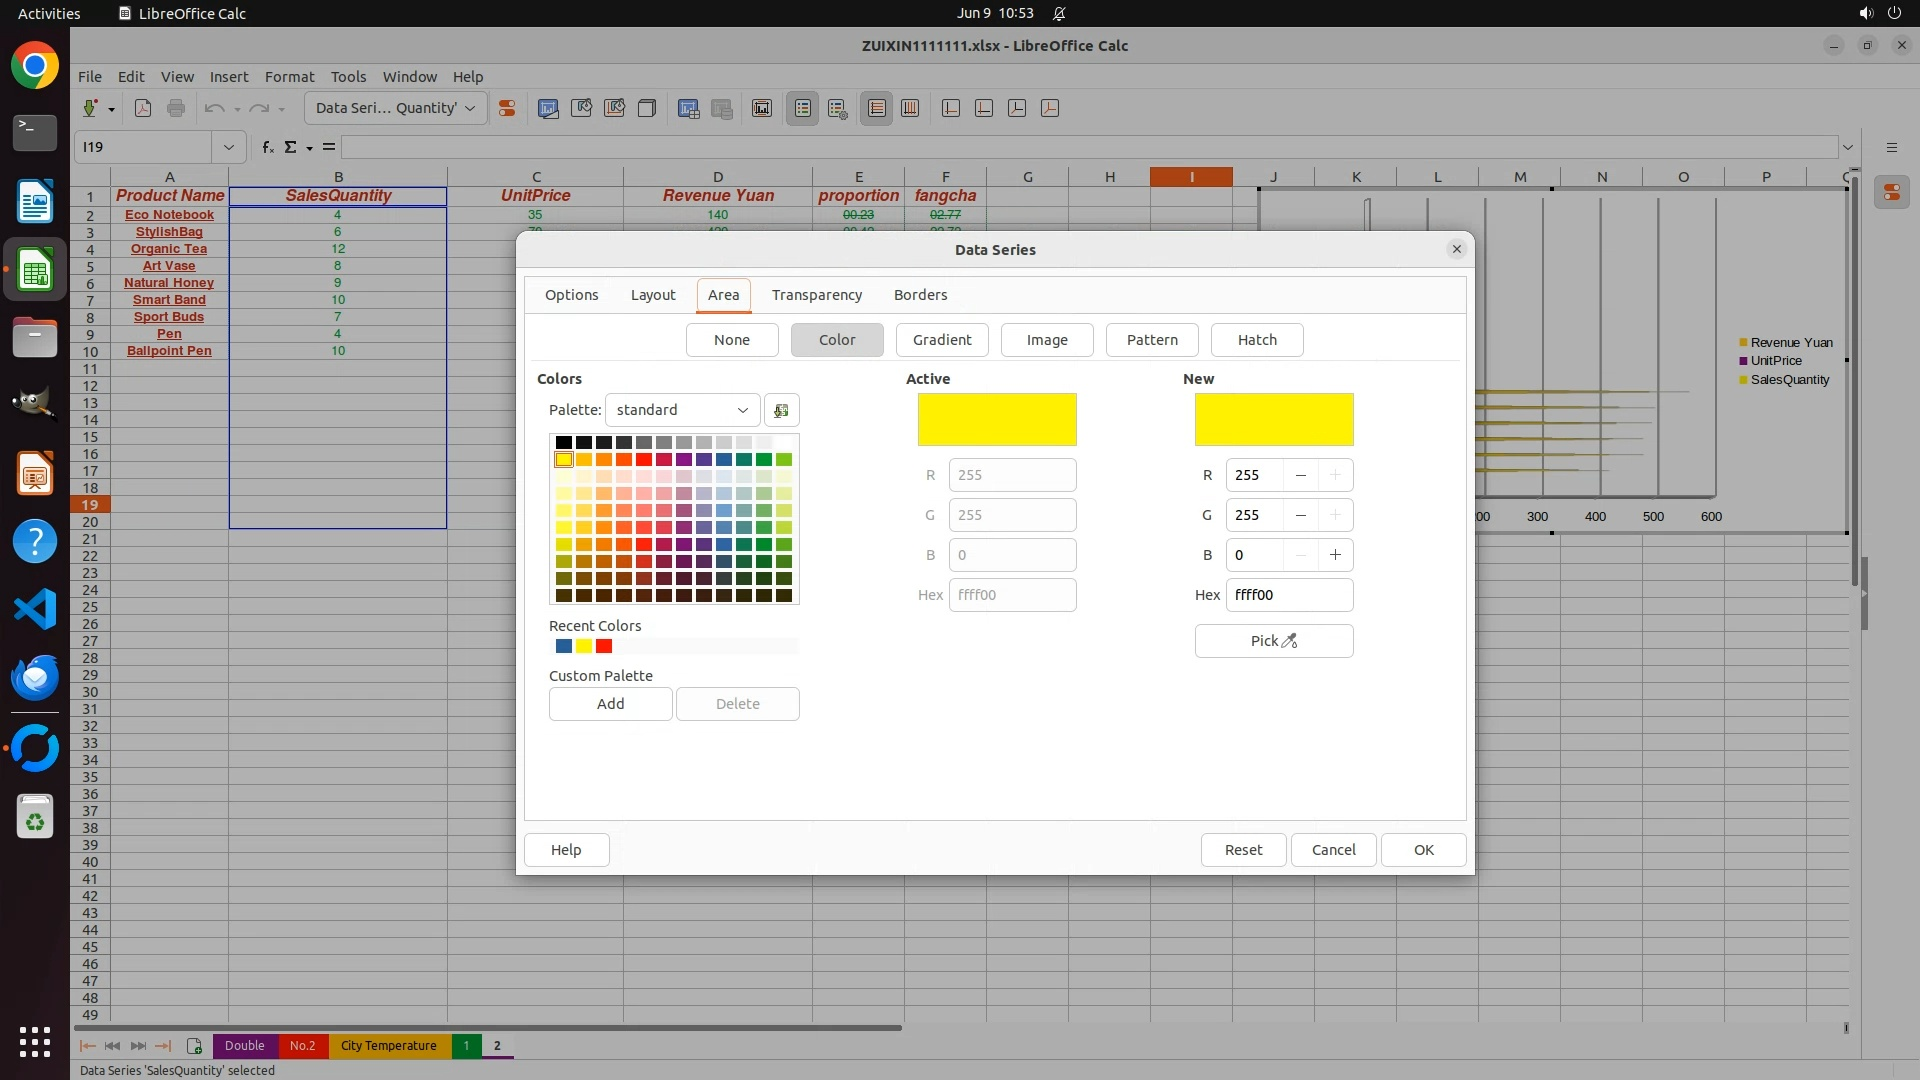Image resolution: width=1920 pixels, height=1080 pixels.
Task: Launch Thunderbird from the dock
Action: 35,677
